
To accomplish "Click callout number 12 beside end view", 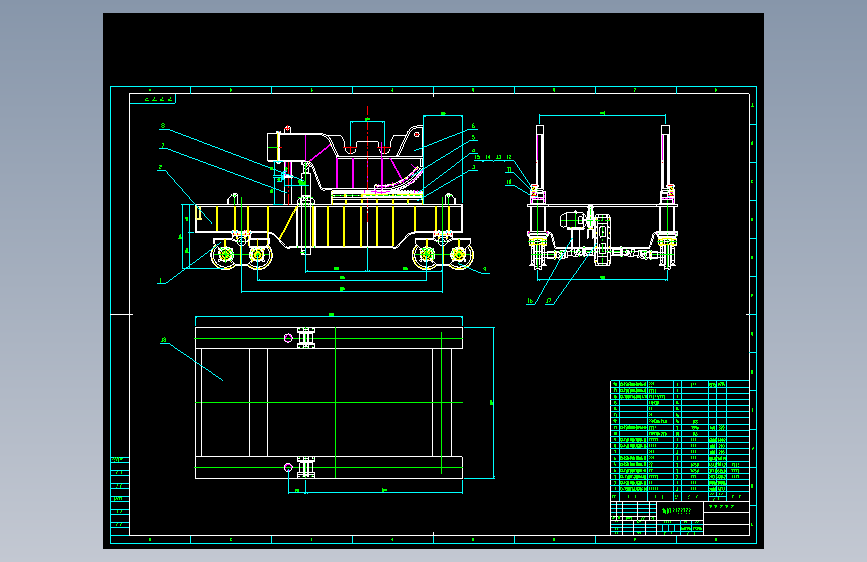I will click(509, 157).
